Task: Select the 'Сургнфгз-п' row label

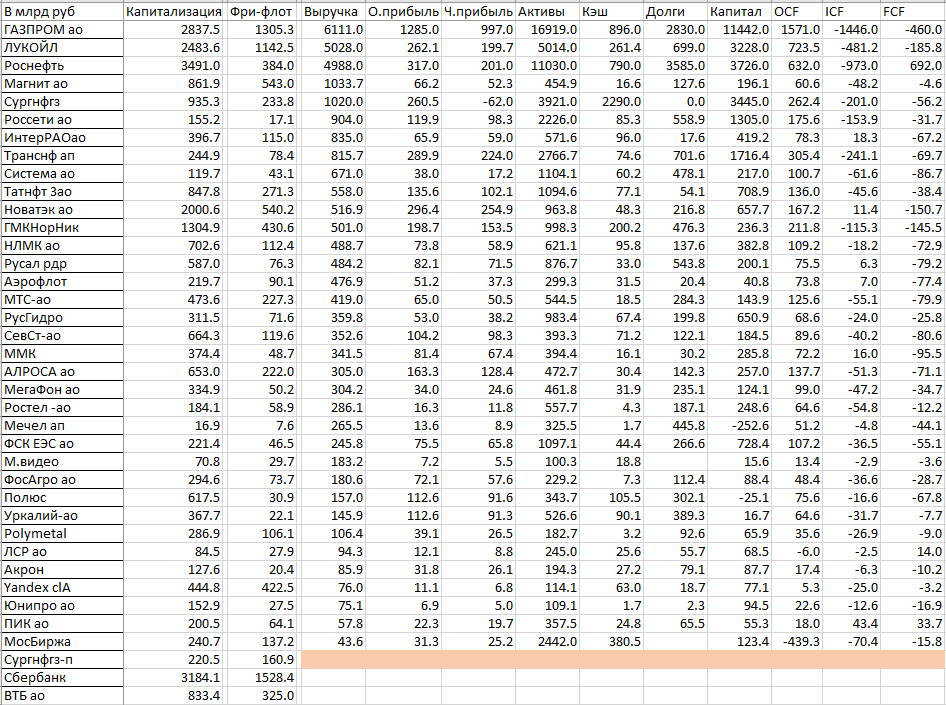Action: point(62,660)
